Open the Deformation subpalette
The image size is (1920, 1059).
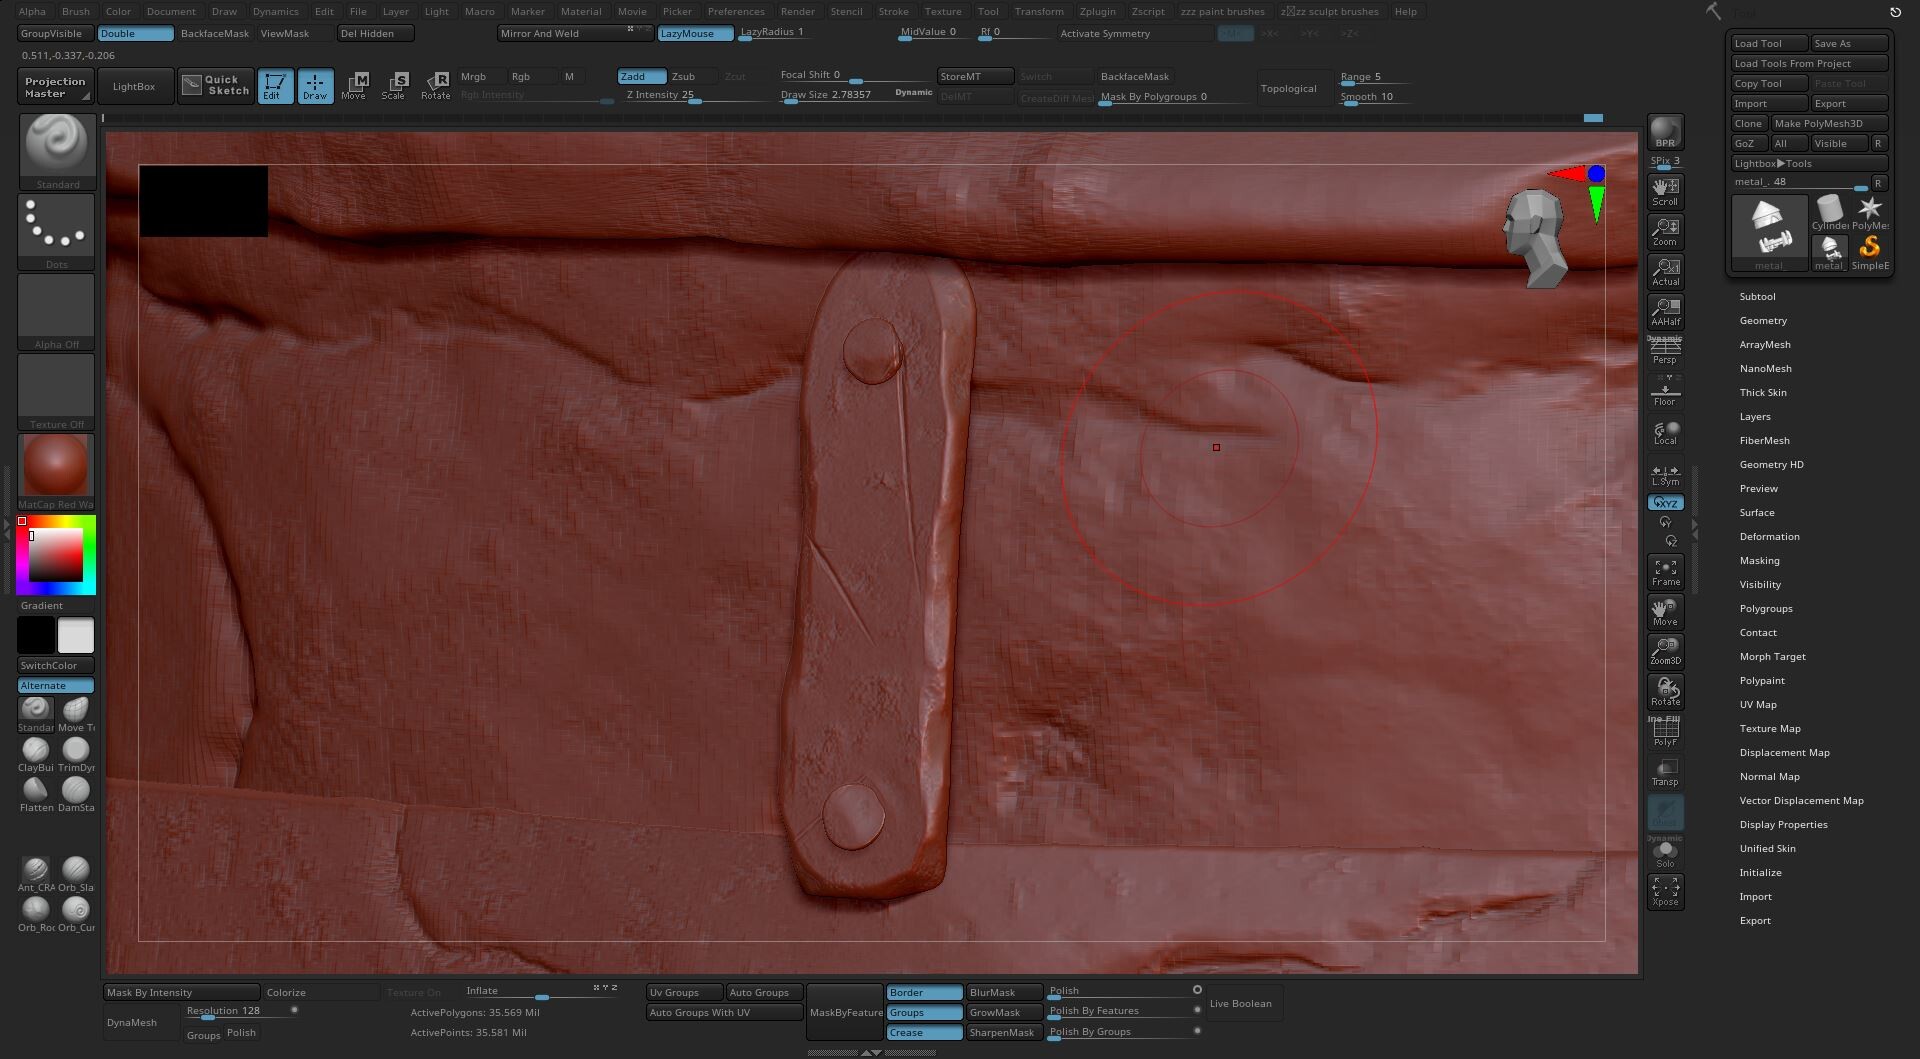[1769, 537]
